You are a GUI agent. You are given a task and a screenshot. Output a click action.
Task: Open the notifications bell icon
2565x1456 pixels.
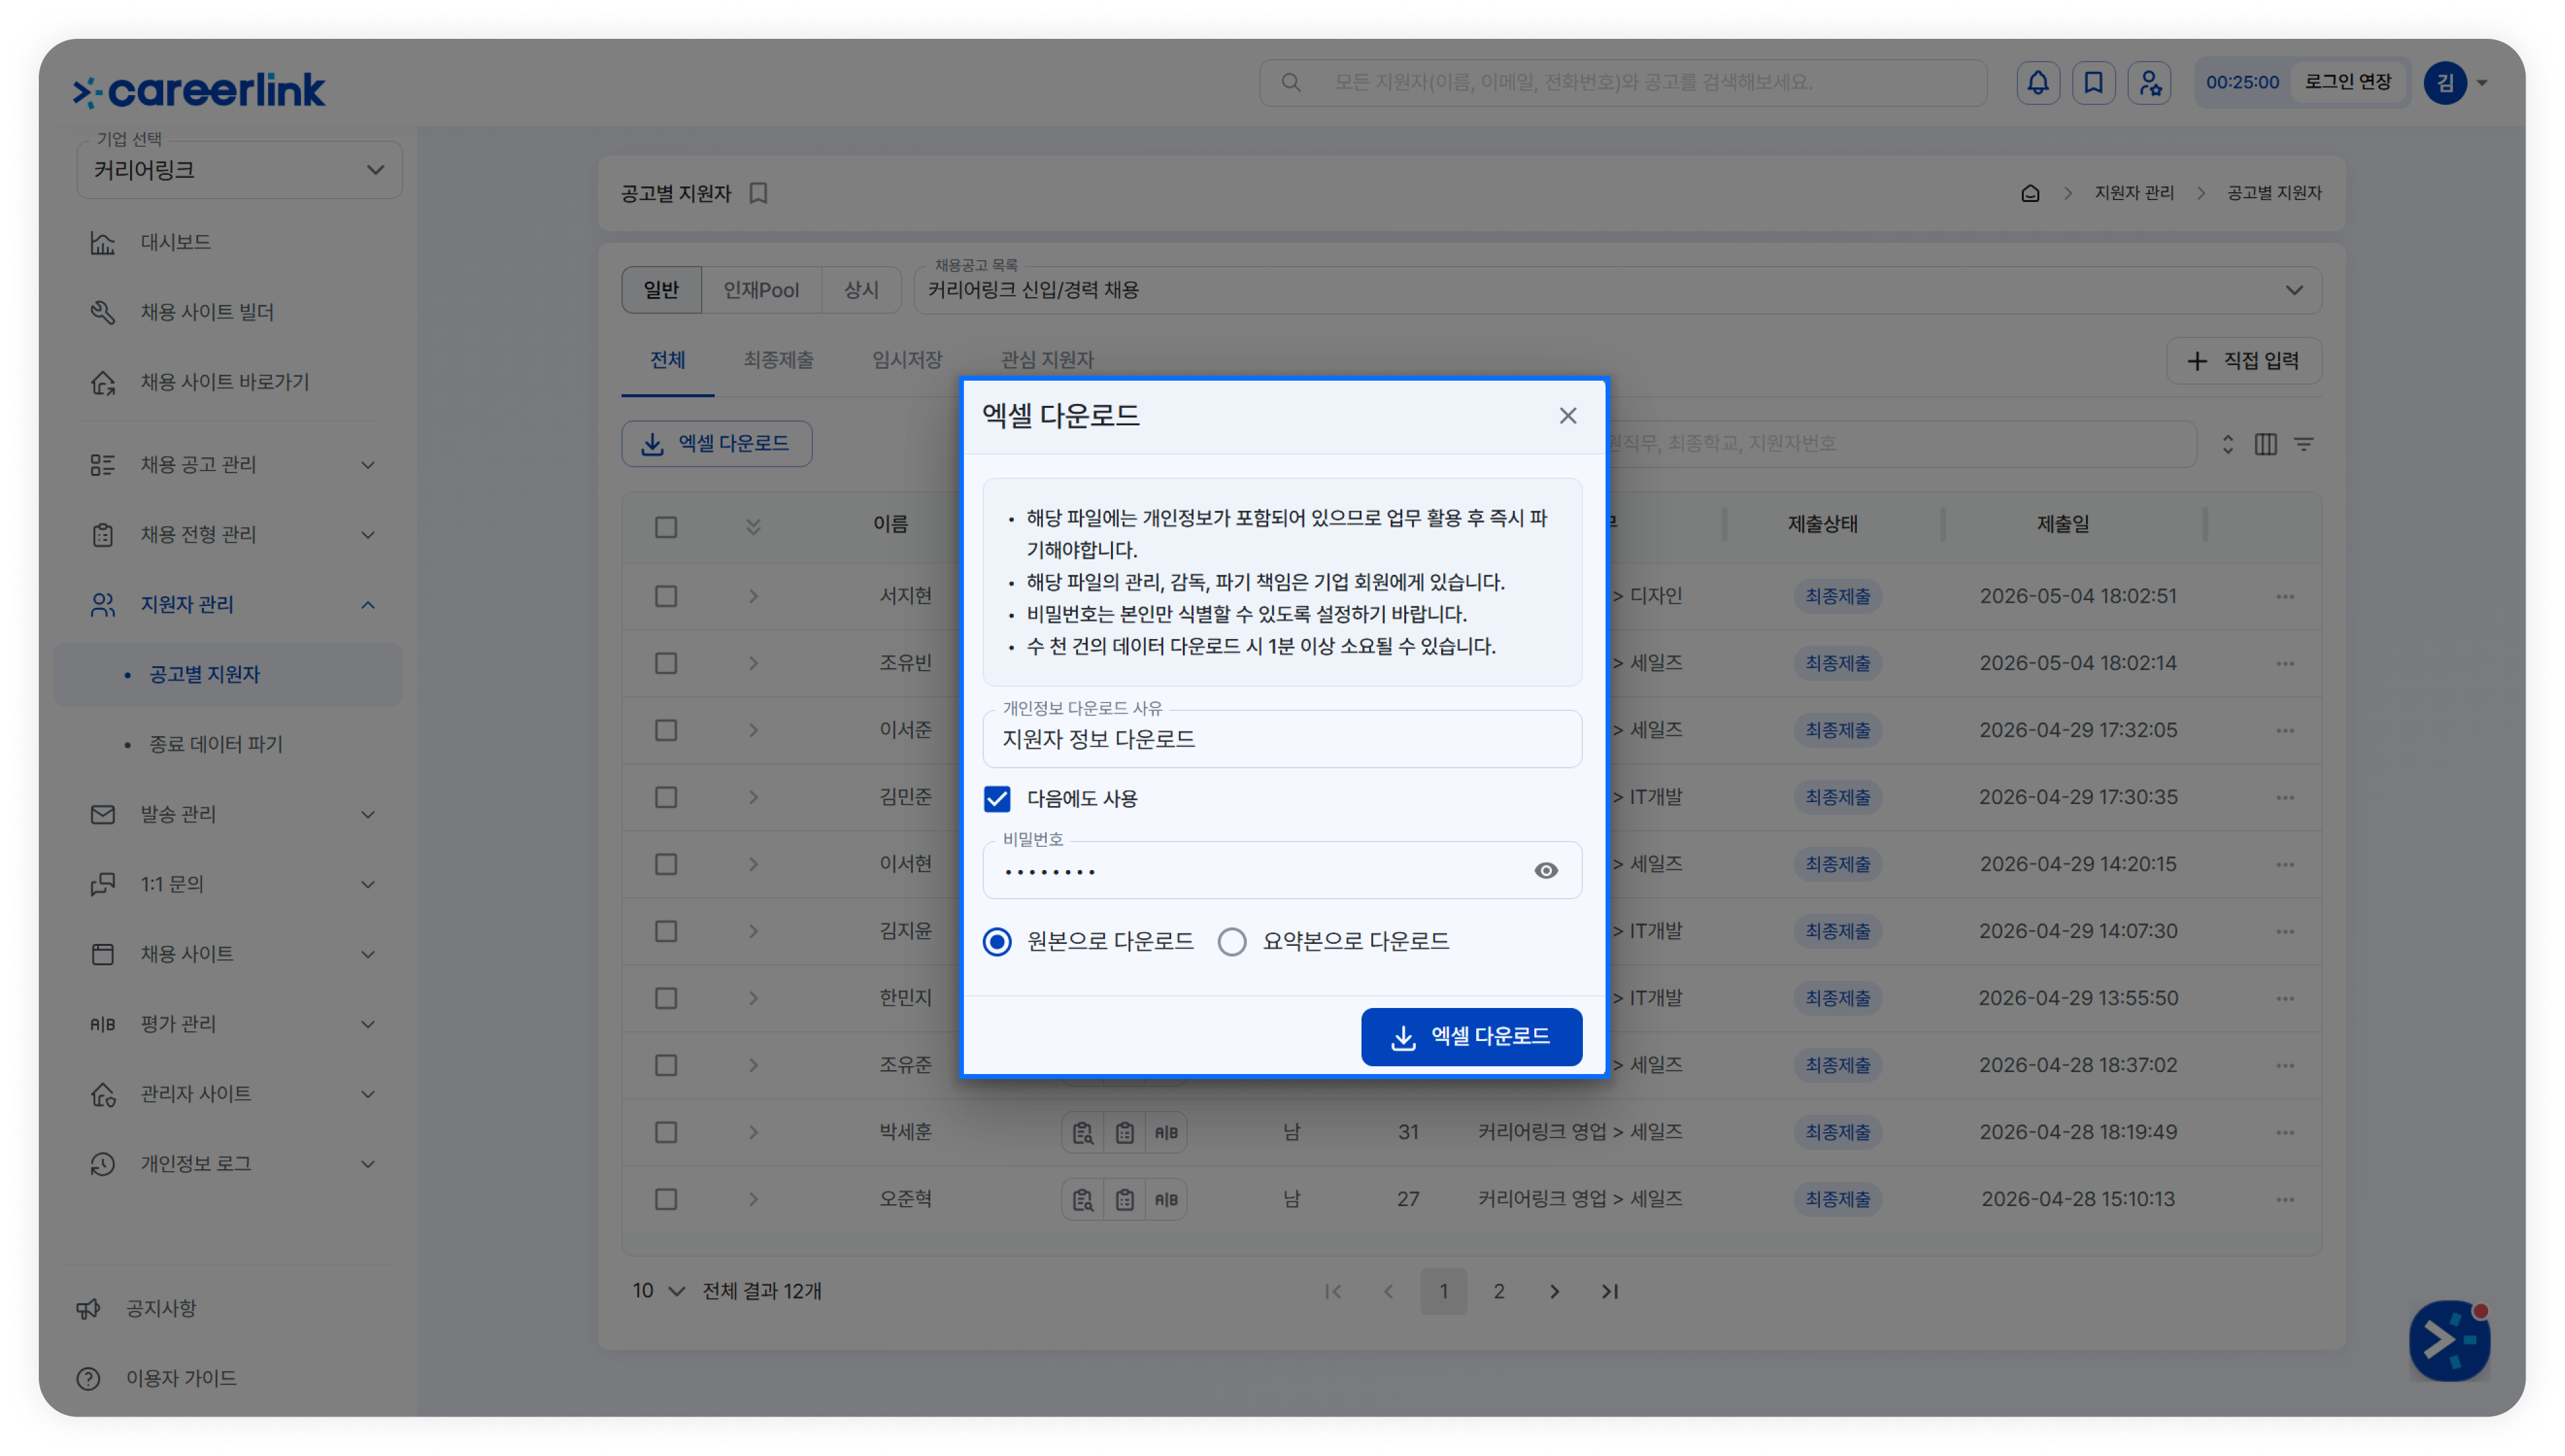(2037, 83)
